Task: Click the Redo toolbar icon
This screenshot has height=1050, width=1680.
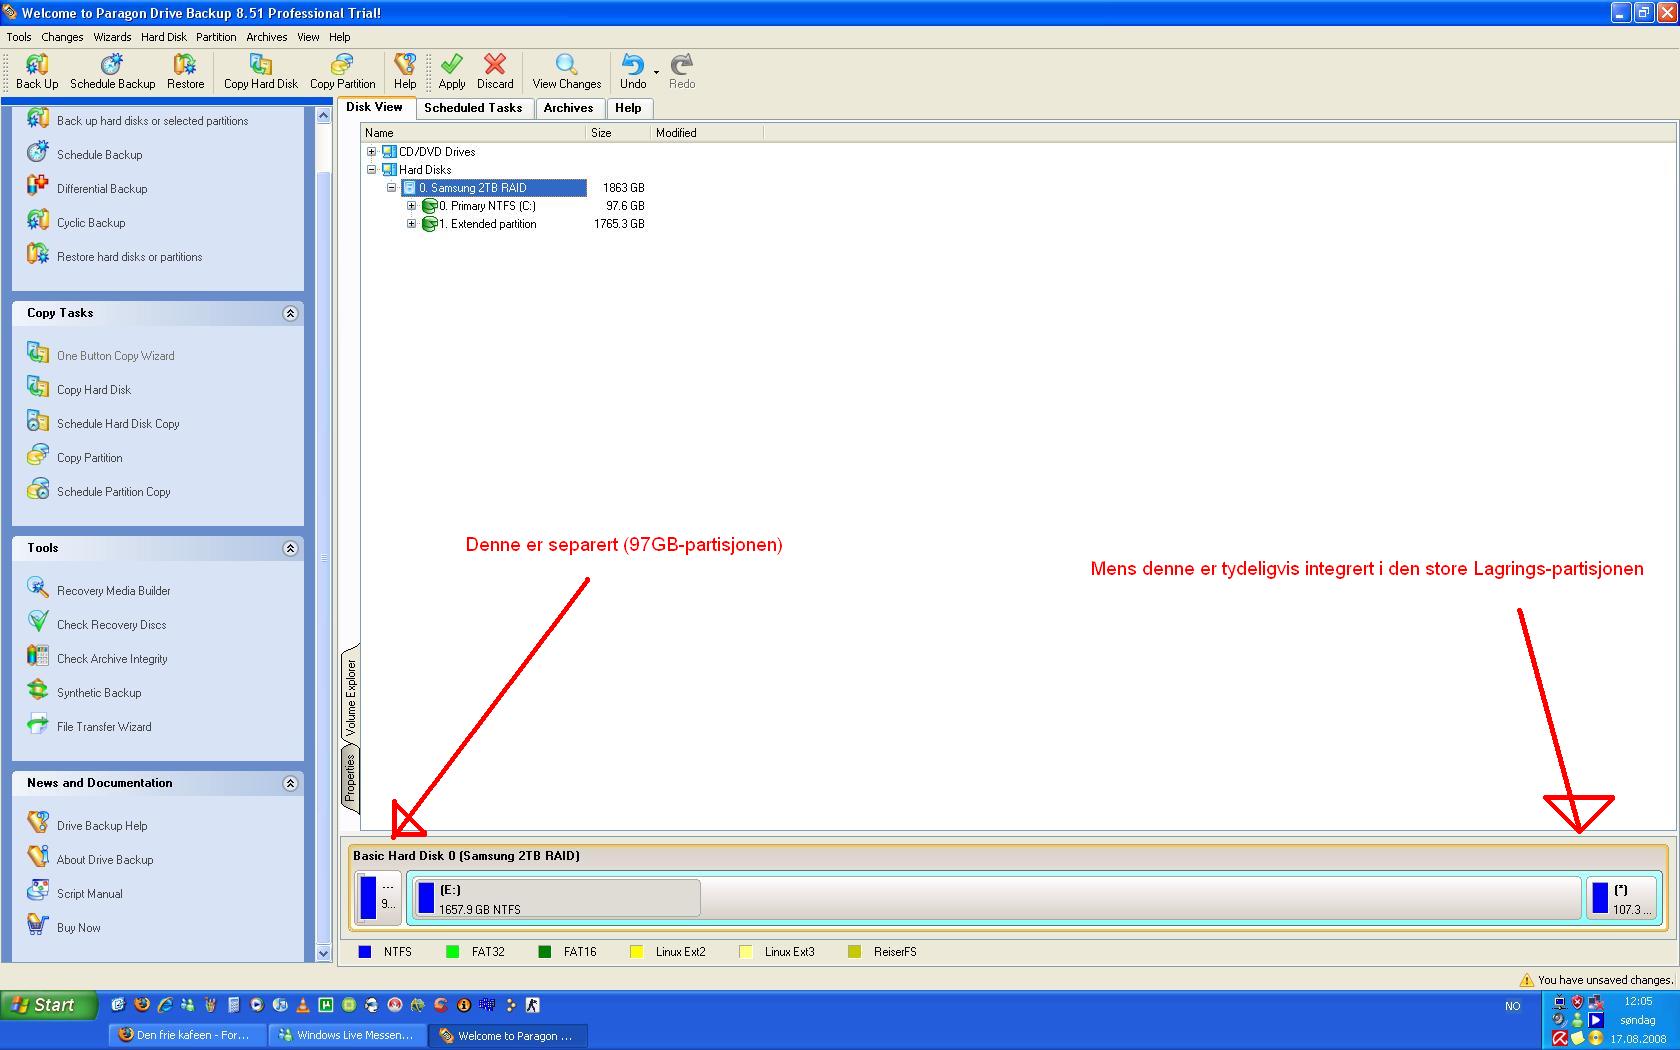Action: click(682, 72)
